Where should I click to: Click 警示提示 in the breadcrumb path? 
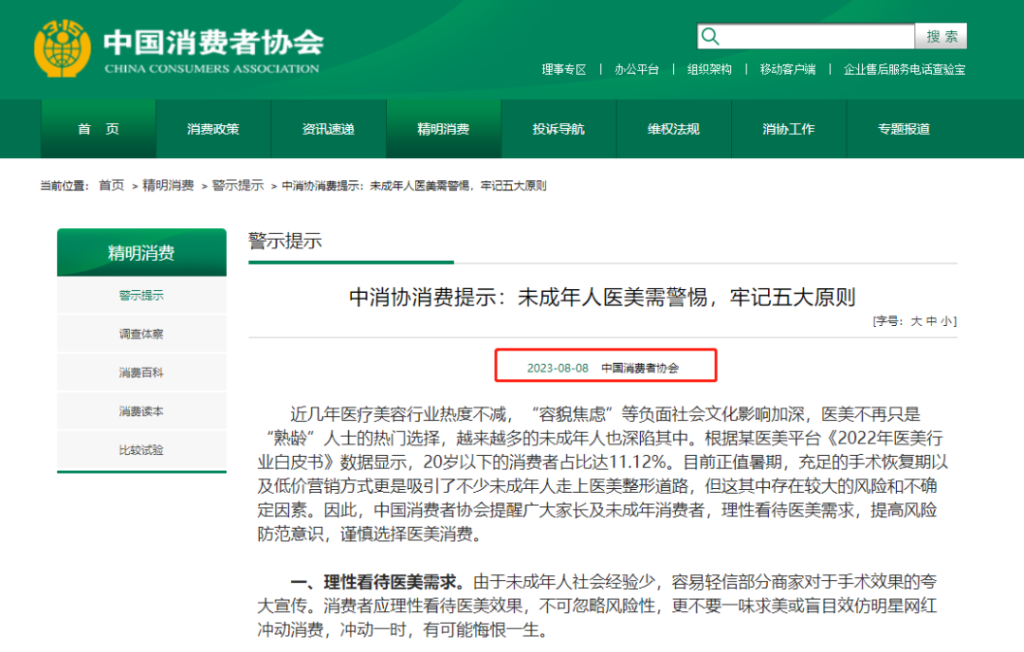tap(238, 186)
